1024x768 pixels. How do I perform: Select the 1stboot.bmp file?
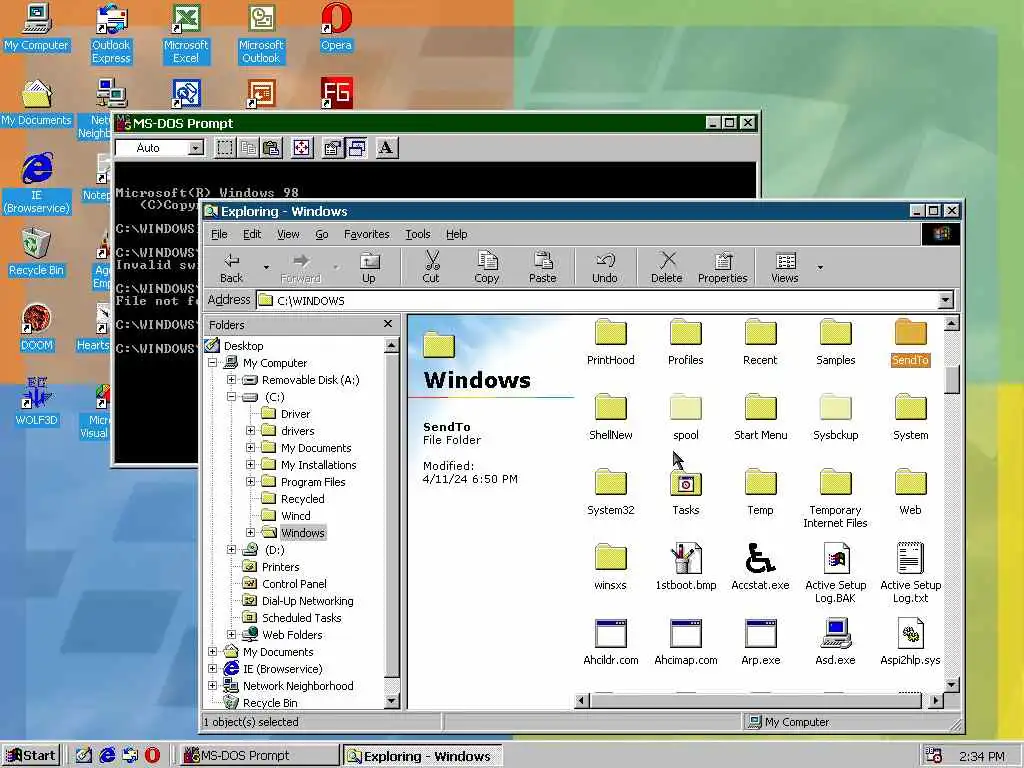pos(686,567)
